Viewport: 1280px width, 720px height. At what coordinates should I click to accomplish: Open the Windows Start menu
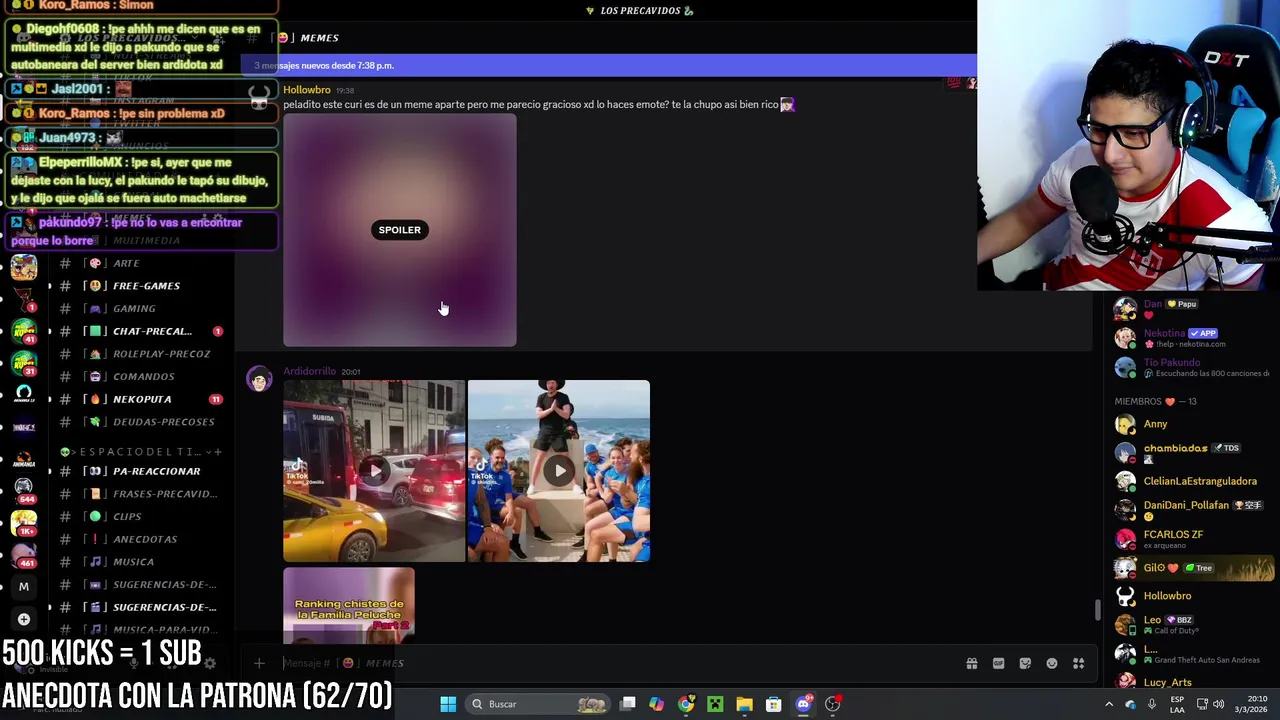click(x=448, y=704)
